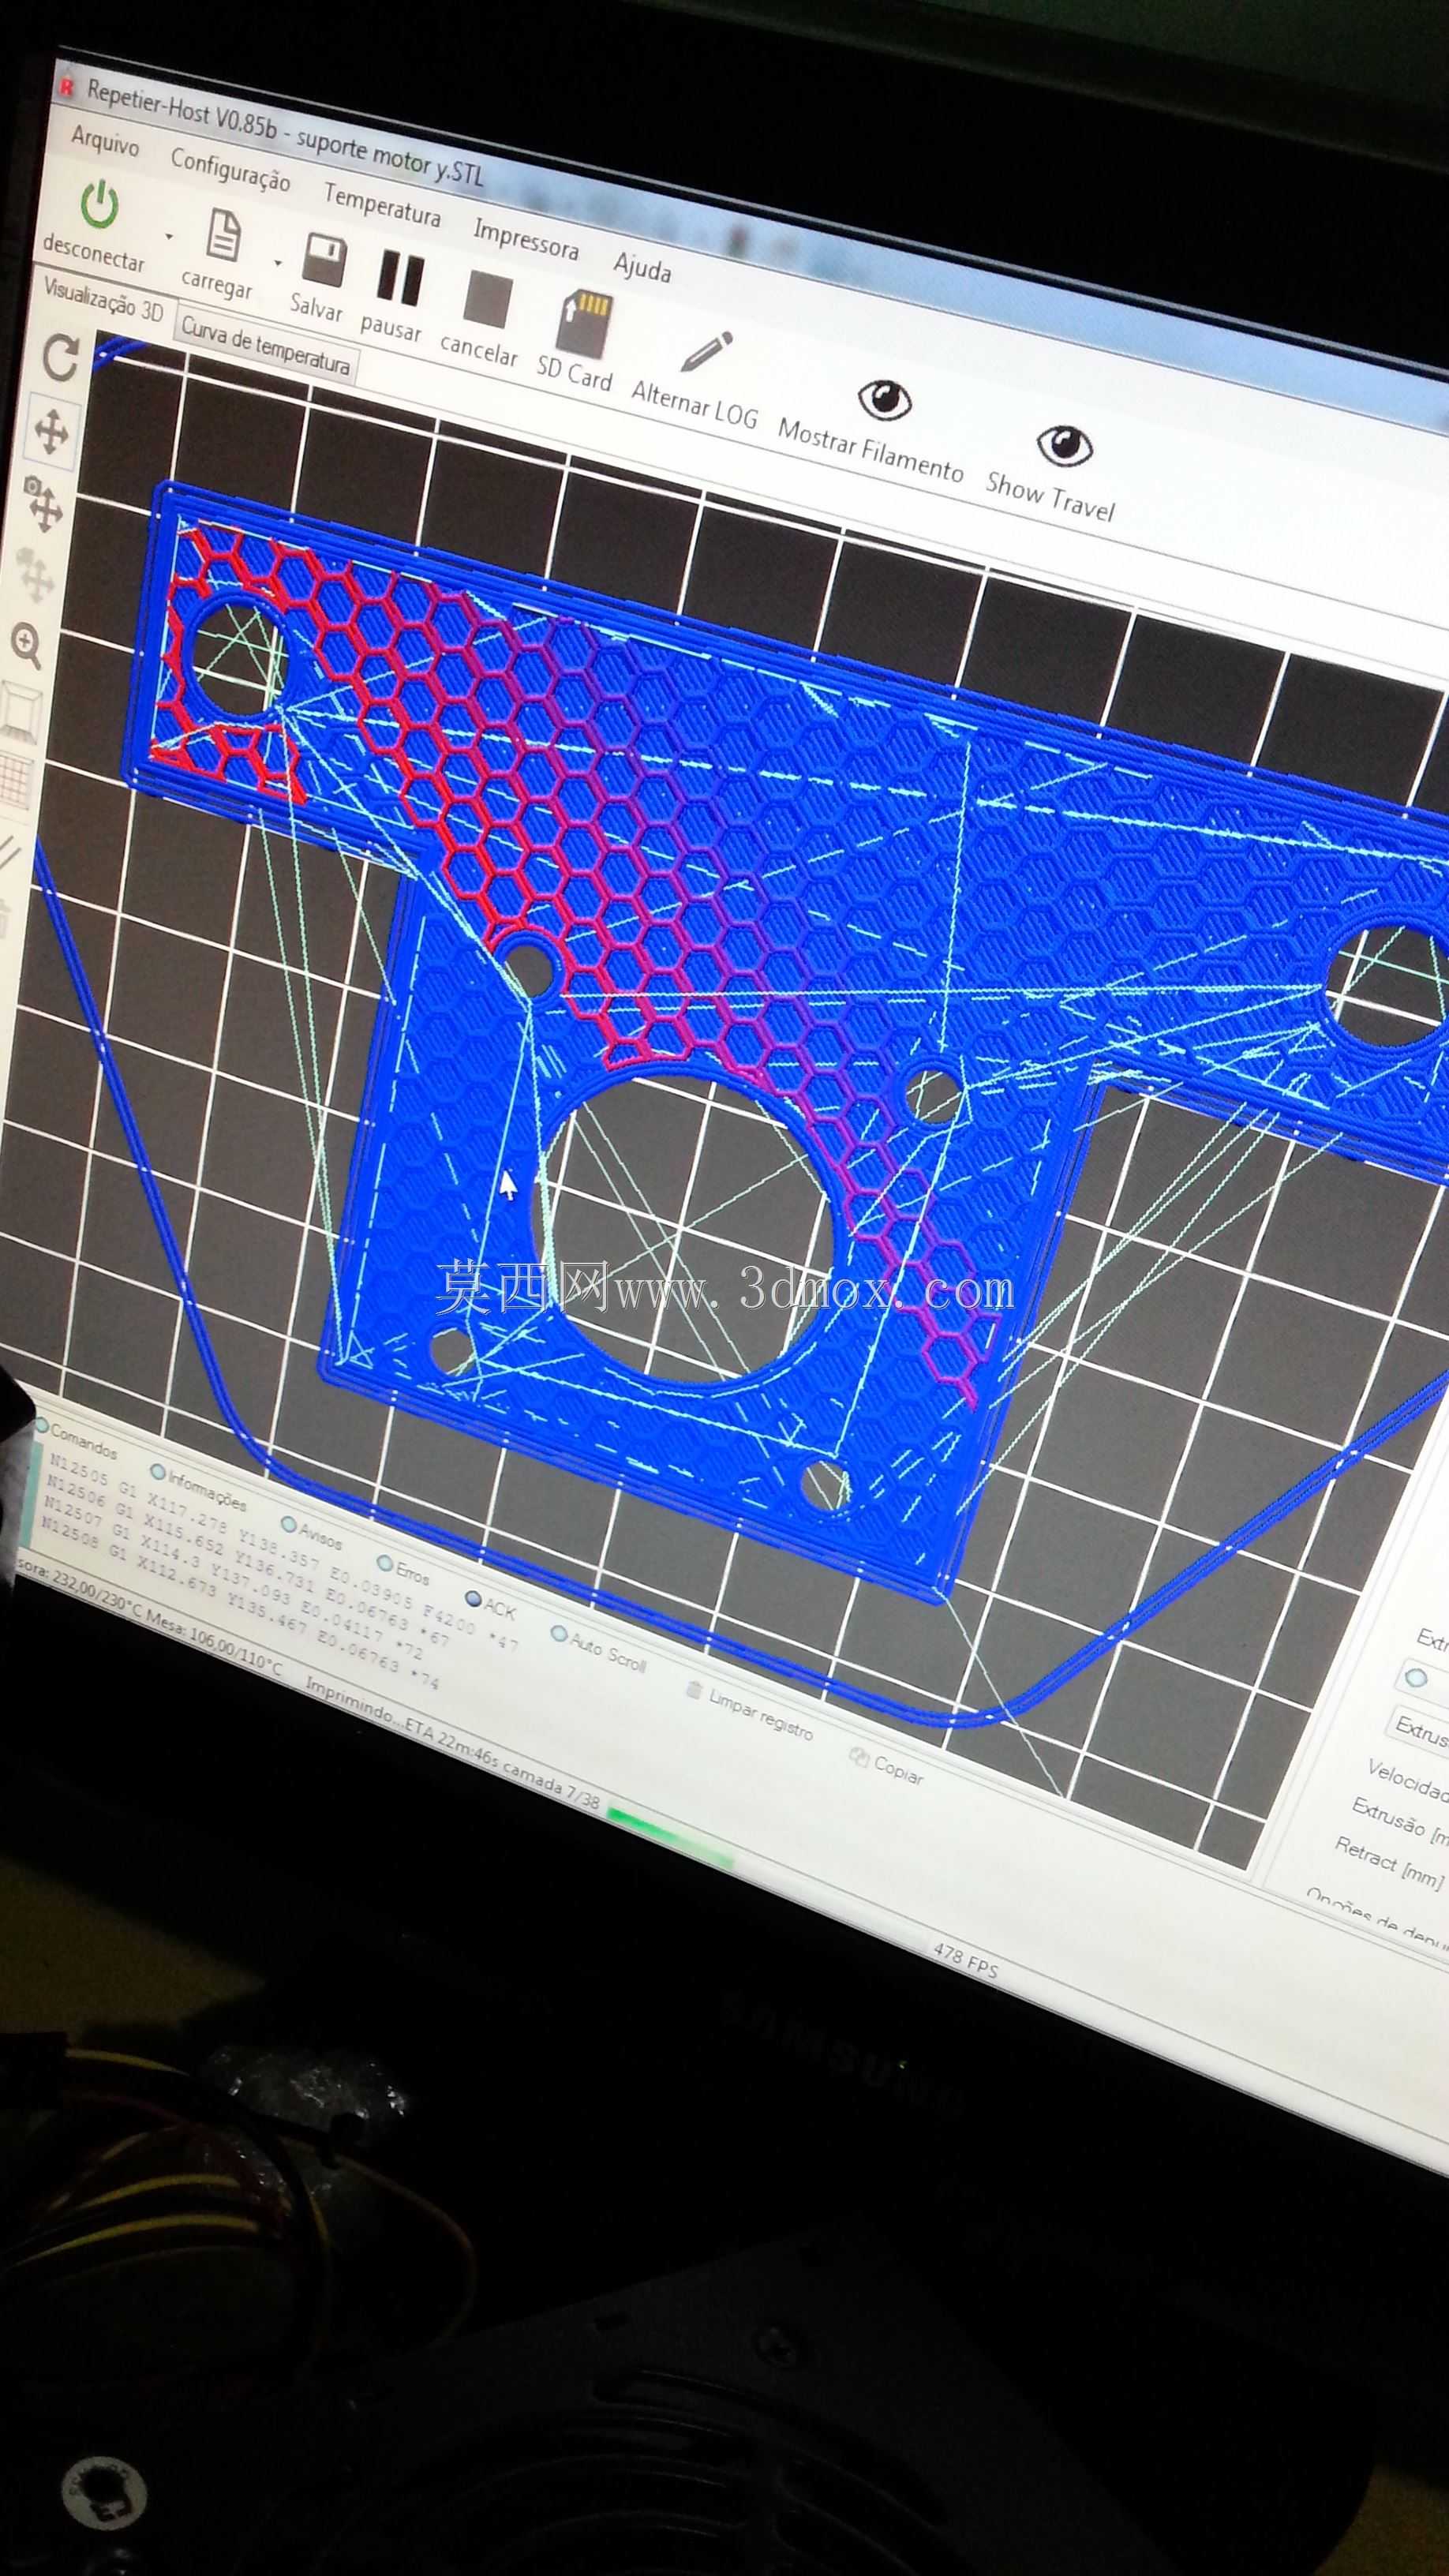1449x2576 pixels.
Task: Open the SD Card manager icon
Action: coord(584,322)
